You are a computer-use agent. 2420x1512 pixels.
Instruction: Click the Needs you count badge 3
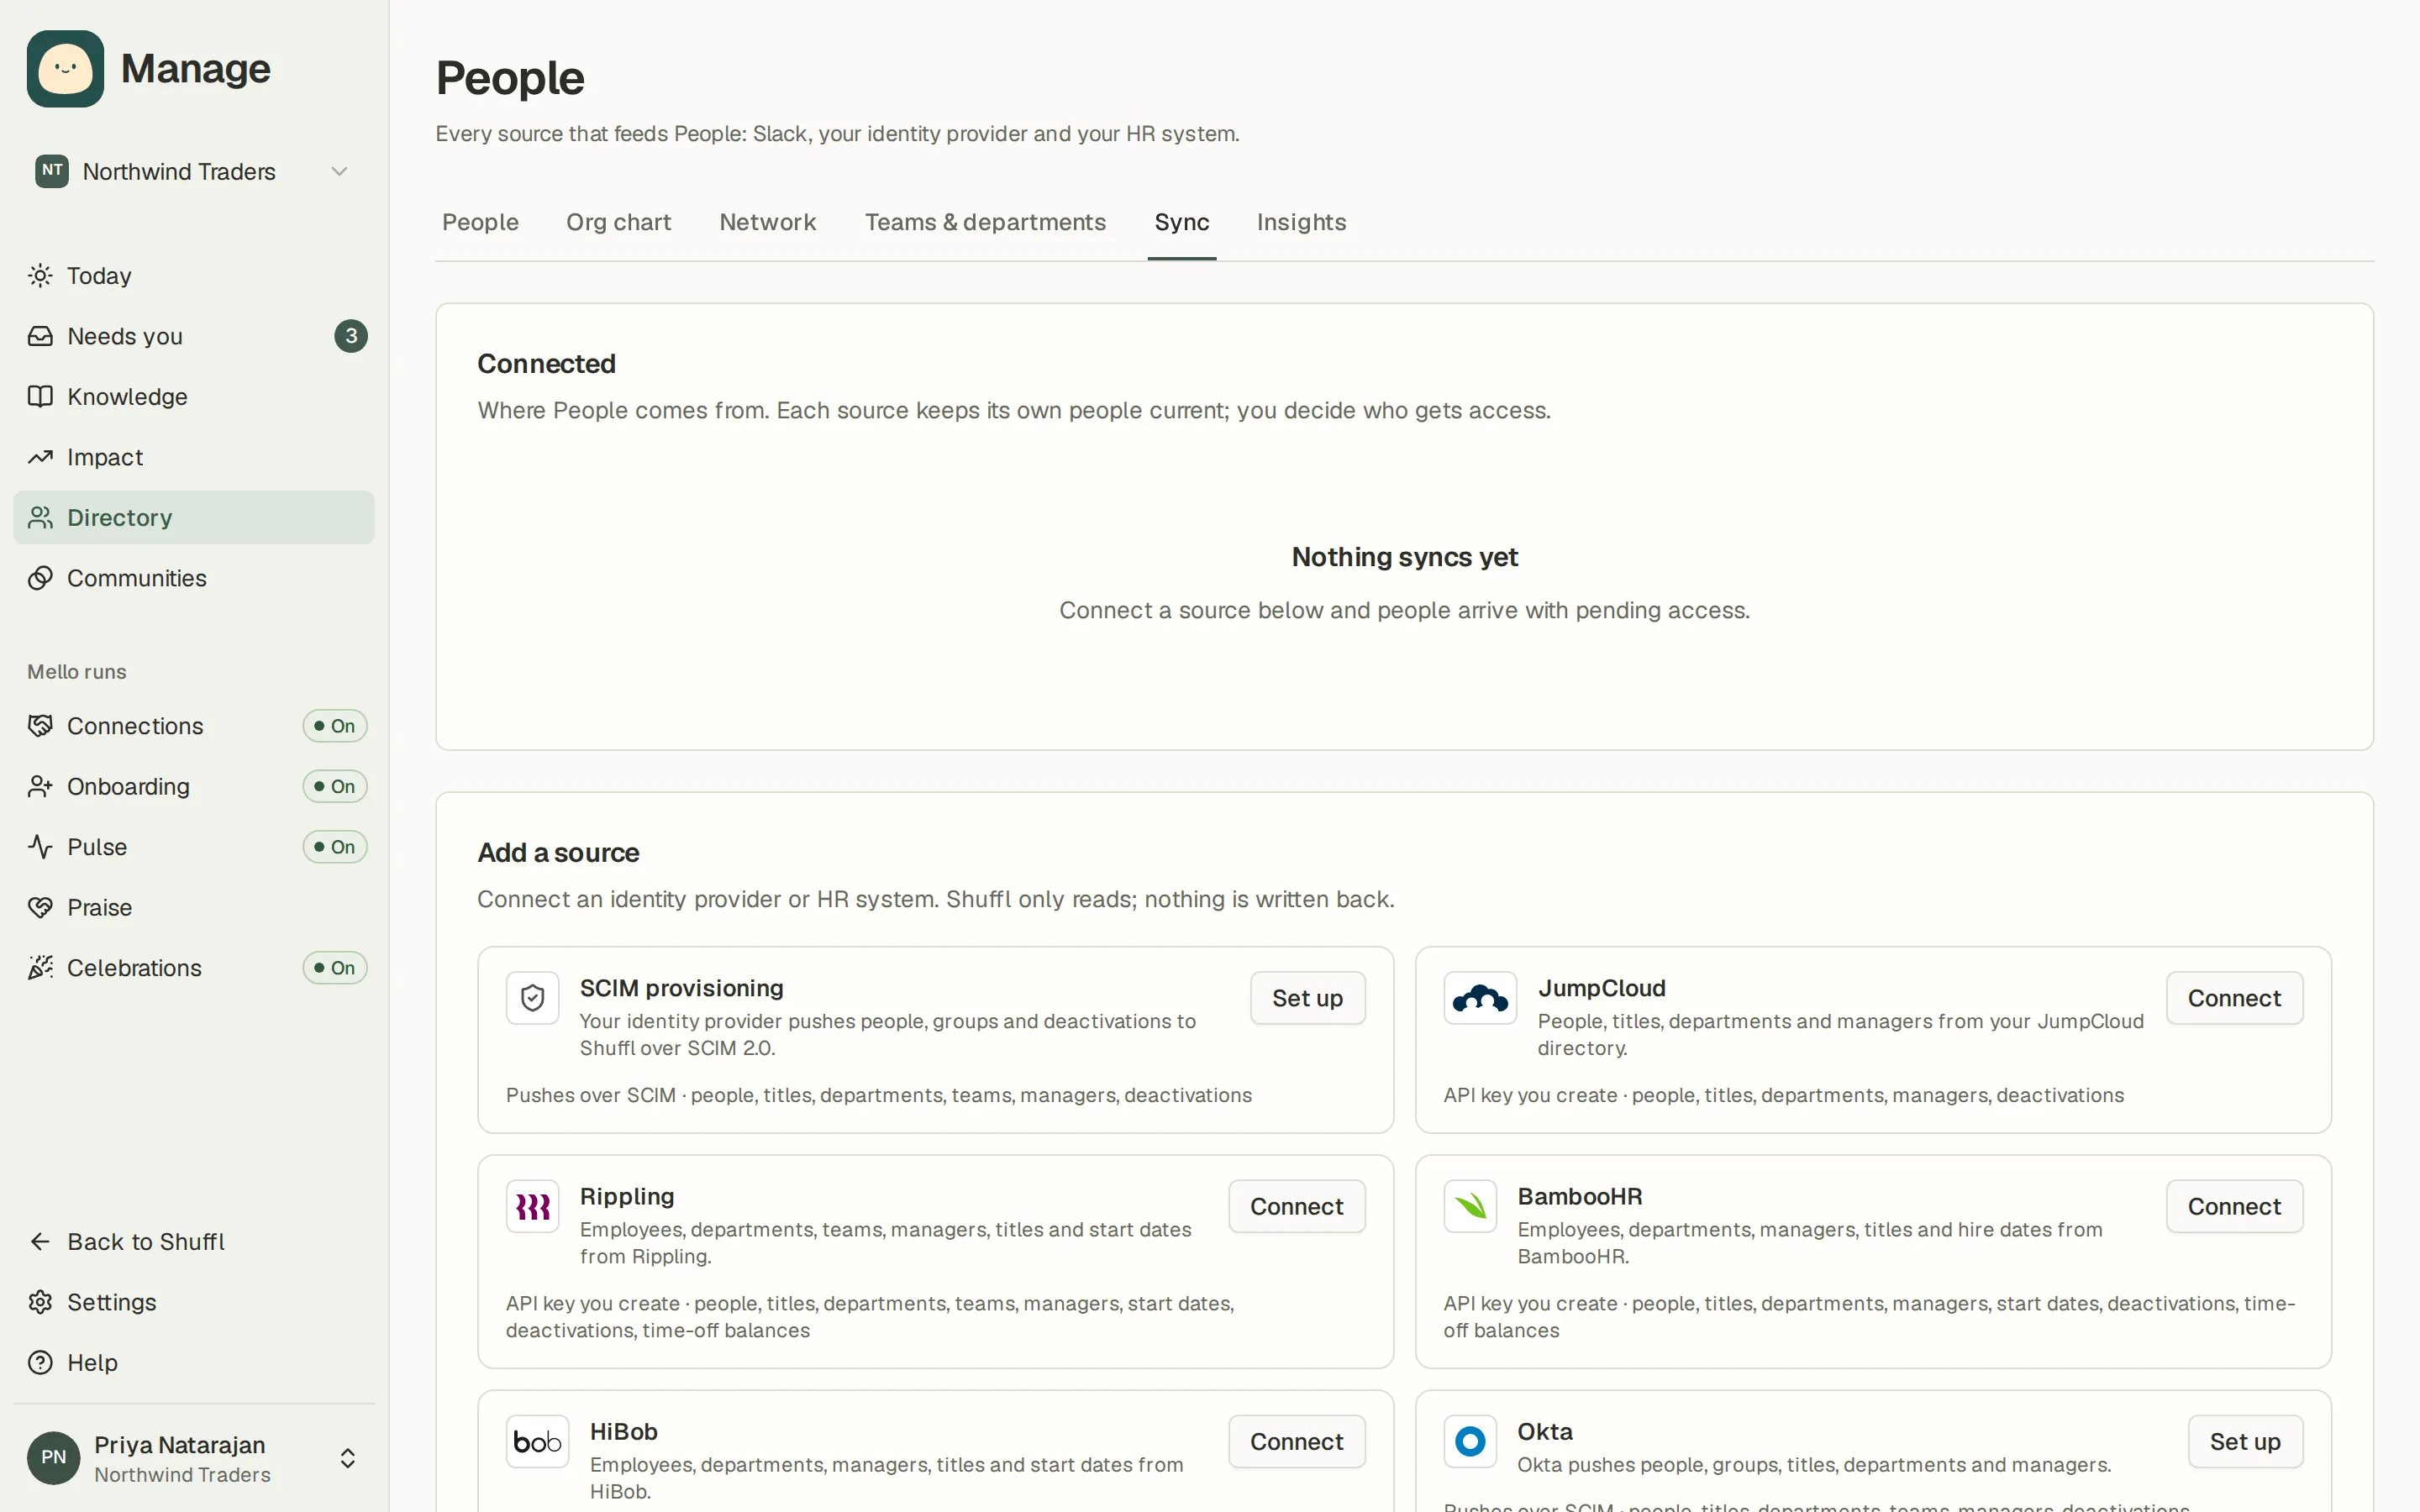[351, 336]
